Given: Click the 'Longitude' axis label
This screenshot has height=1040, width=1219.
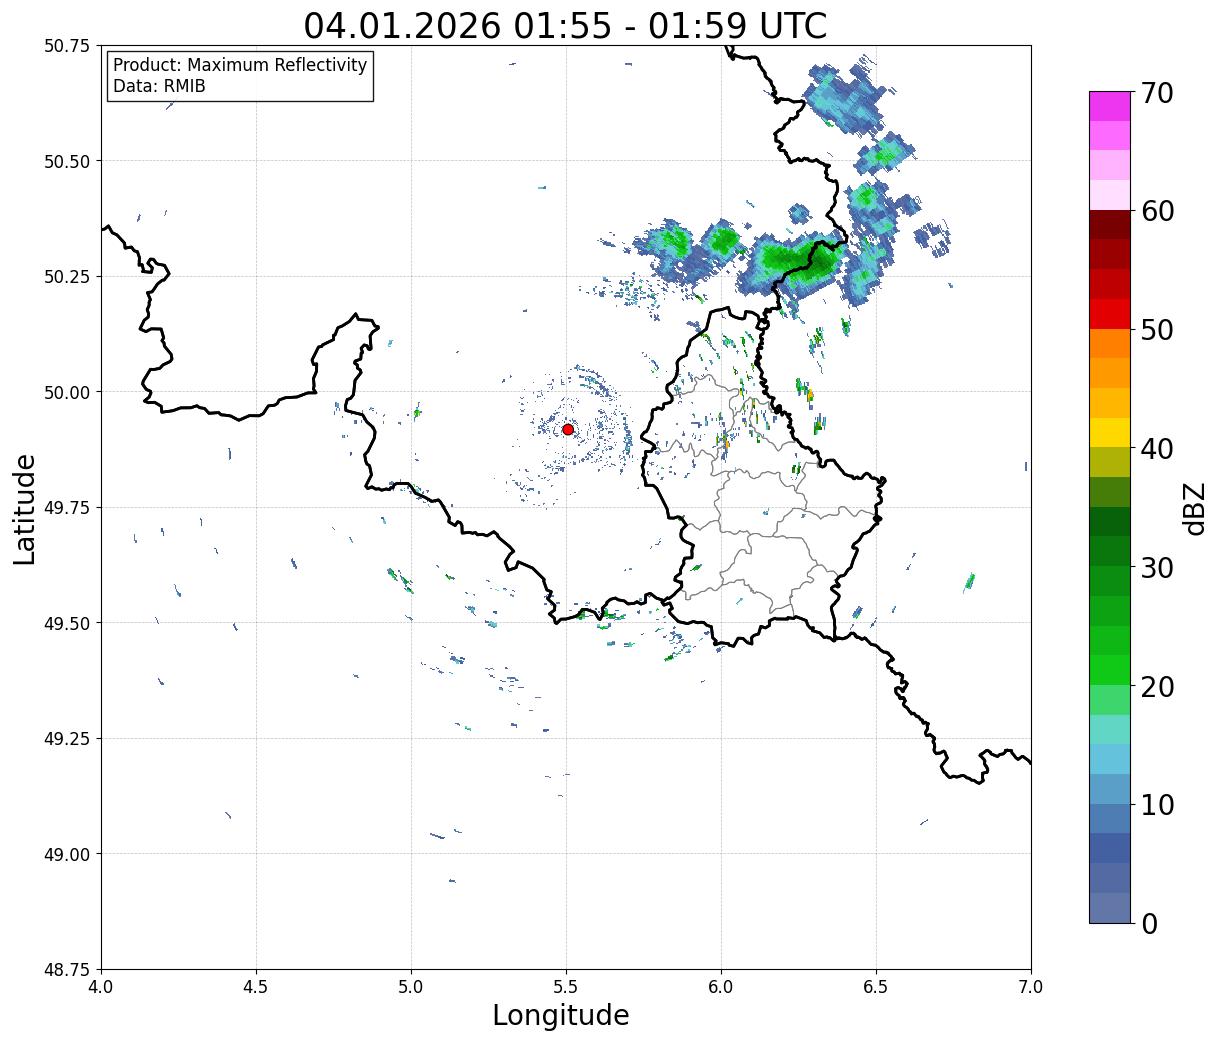Looking at the screenshot, I should 561,1015.
